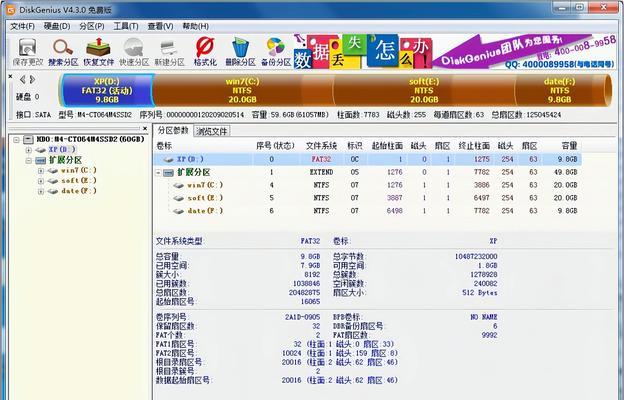624x400 pixels.
Task: Collapse the 扩展分区 node in tree
Action: pos(28,161)
